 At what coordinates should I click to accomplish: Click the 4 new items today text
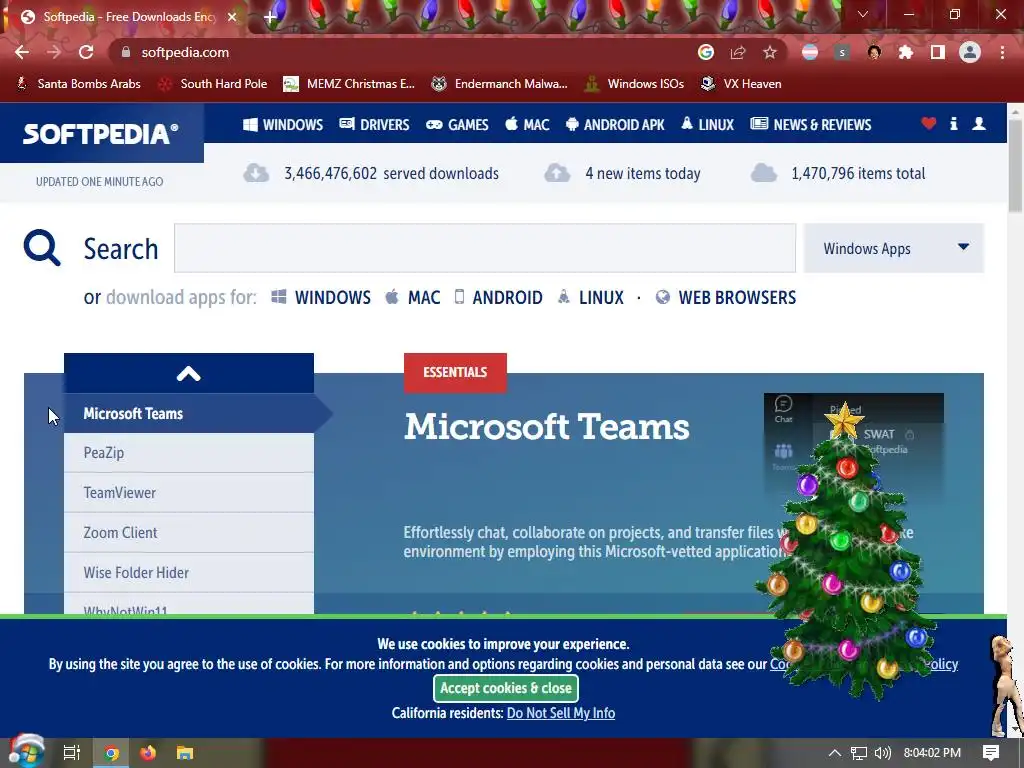[643, 174]
